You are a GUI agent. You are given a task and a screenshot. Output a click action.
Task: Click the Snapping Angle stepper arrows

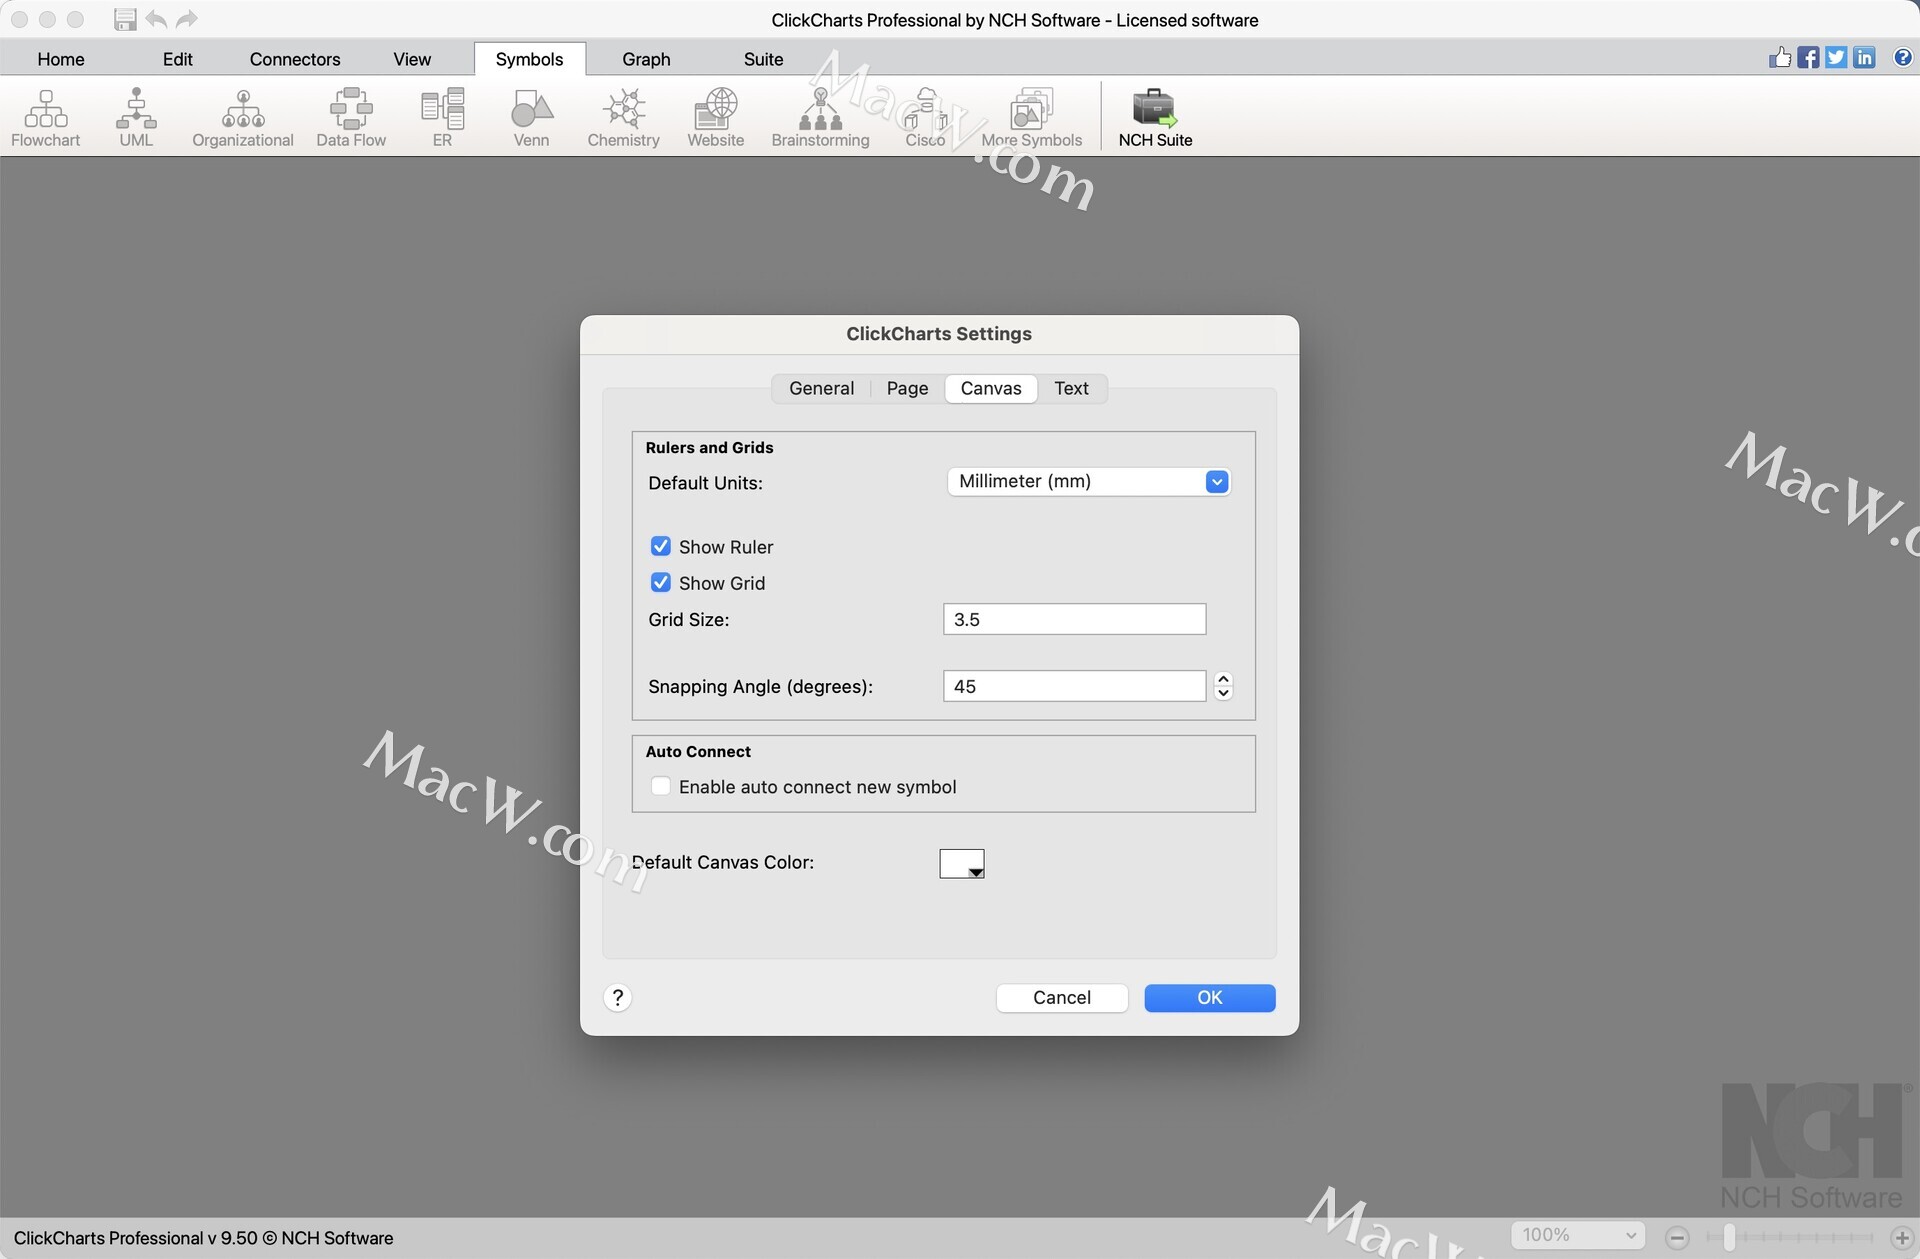point(1223,686)
